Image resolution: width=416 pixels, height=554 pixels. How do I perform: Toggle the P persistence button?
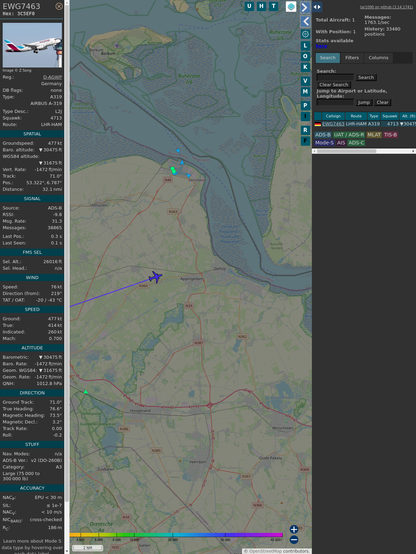point(305,106)
